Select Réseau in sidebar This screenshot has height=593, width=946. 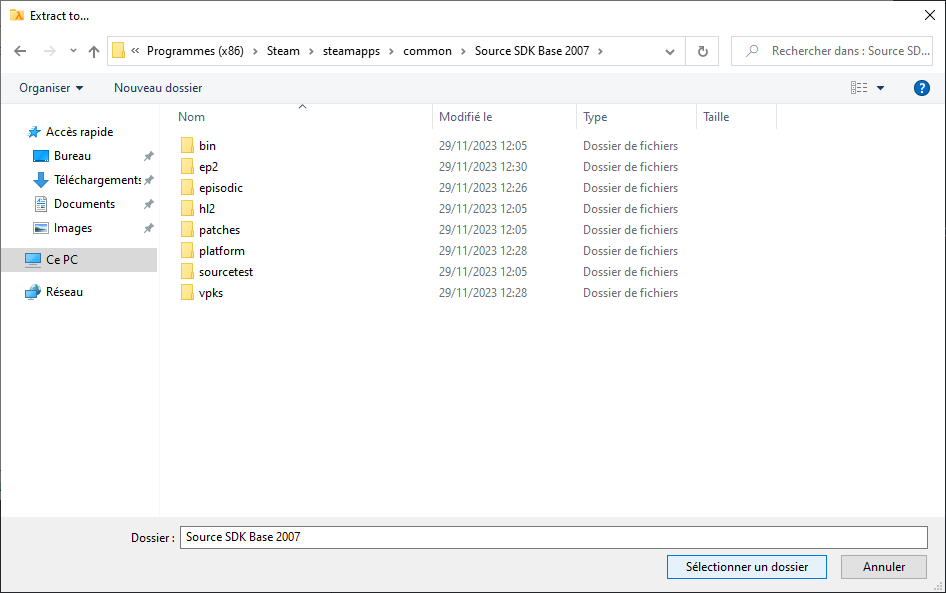tap(64, 292)
